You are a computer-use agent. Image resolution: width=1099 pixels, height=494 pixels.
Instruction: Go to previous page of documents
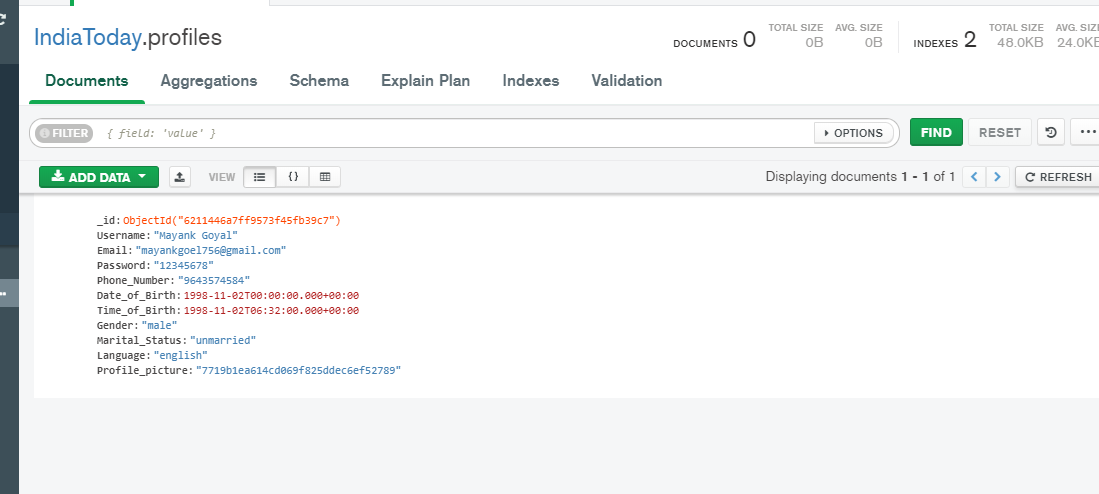click(974, 177)
